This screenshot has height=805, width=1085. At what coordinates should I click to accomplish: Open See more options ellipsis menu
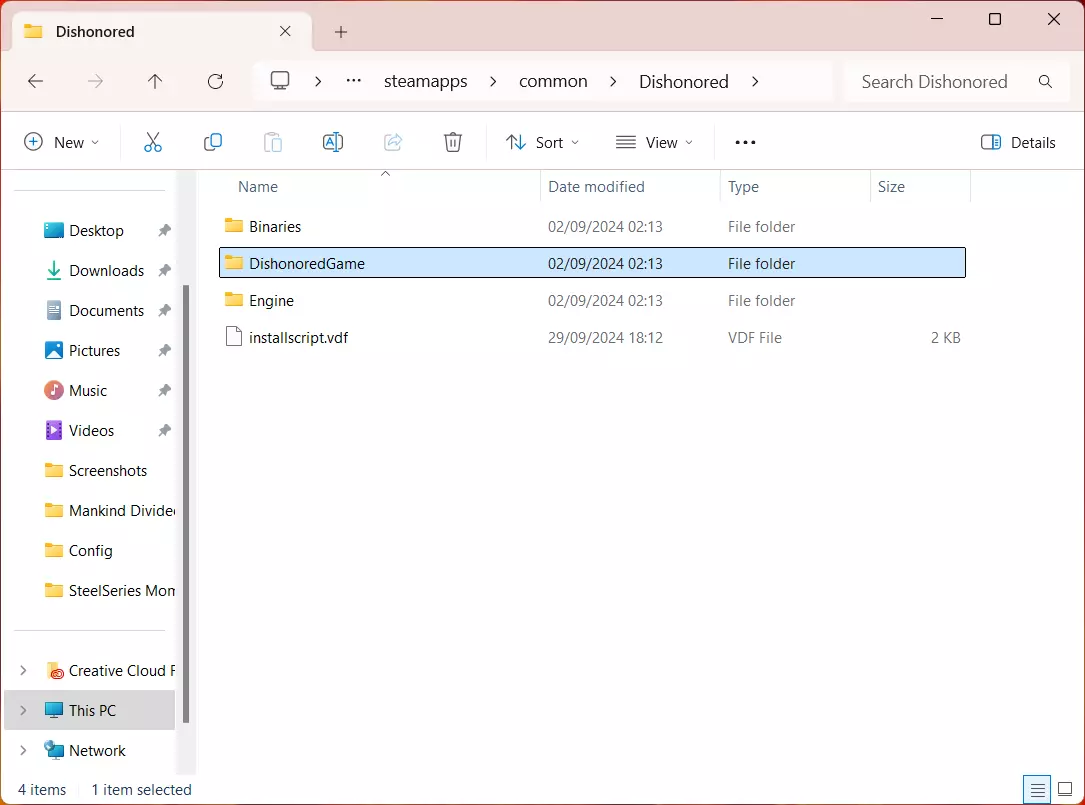[x=745, y=142]
